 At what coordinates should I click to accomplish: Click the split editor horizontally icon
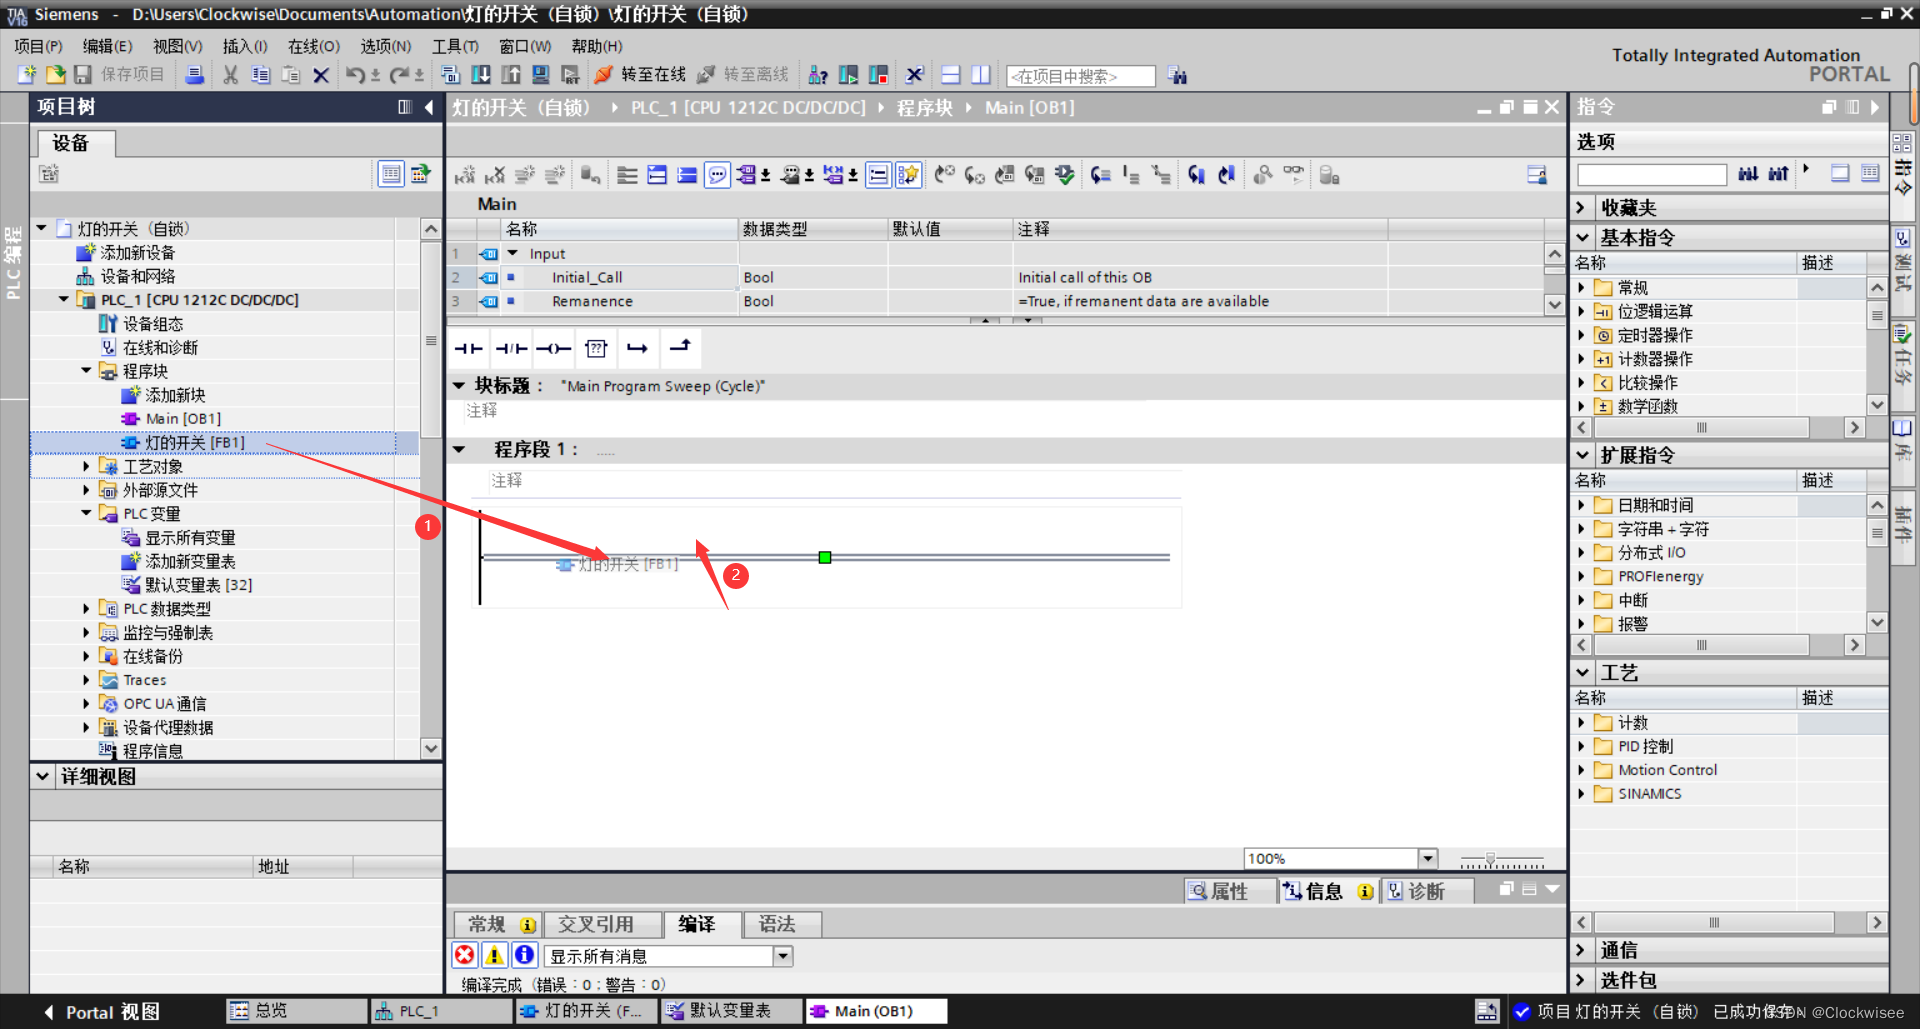coord(951,75)
